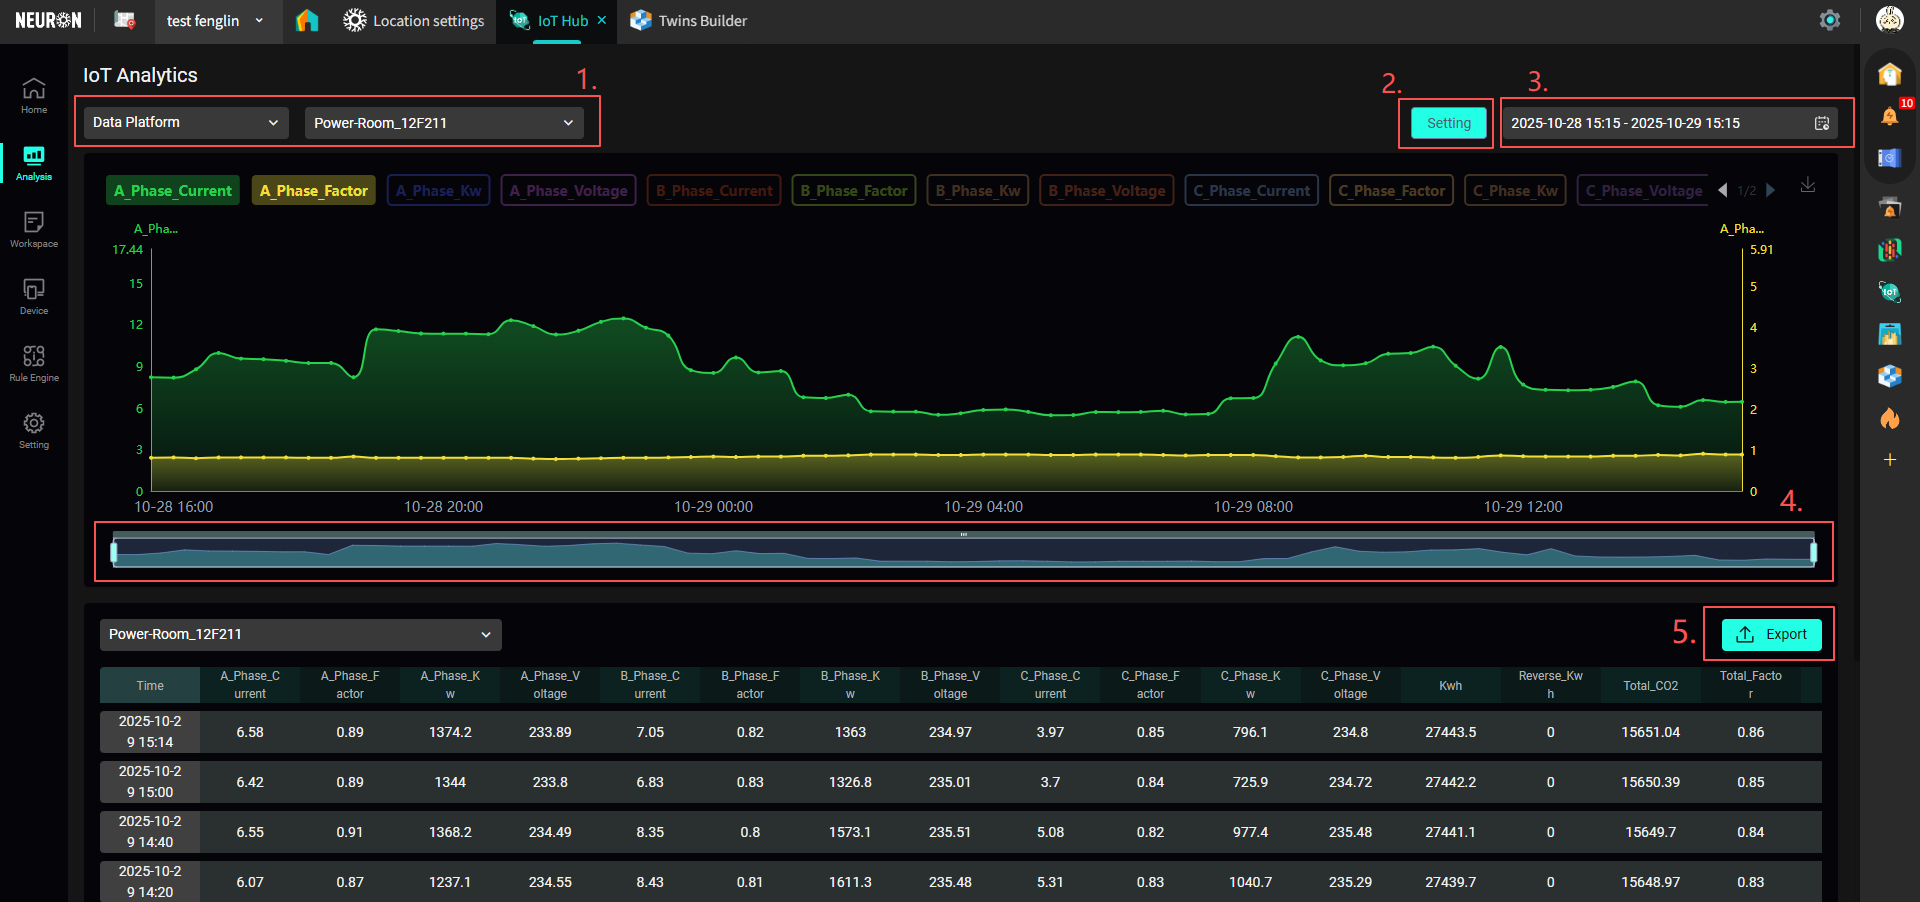Screen dimensions: 1920x902
Task: Go to Workspace in the sidebar
Action: click(33, 229)
